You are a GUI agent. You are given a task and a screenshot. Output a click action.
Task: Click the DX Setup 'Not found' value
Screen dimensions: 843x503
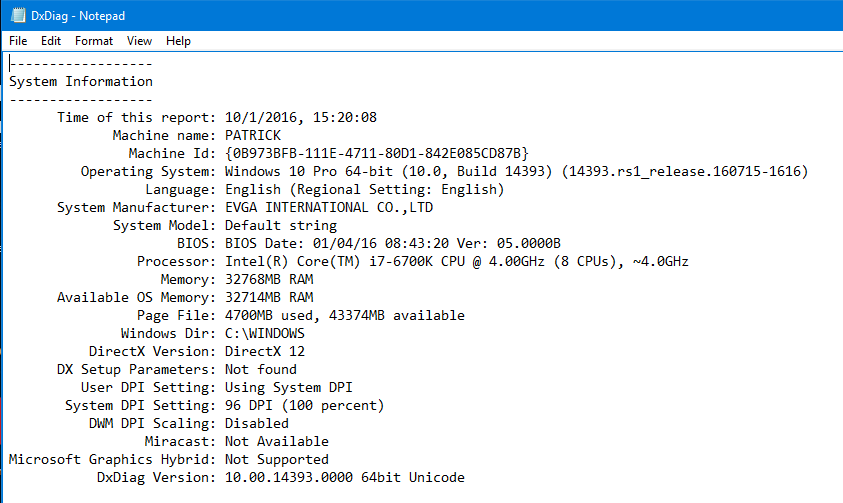[261, 370]
